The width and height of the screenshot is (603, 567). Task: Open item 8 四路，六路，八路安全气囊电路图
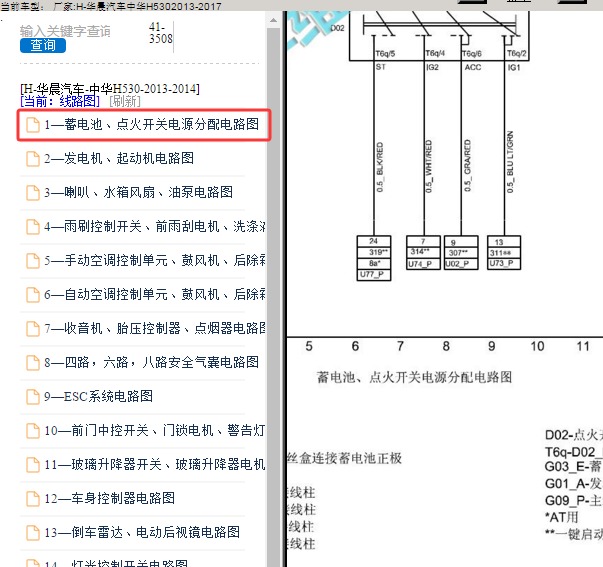point(152,362)
